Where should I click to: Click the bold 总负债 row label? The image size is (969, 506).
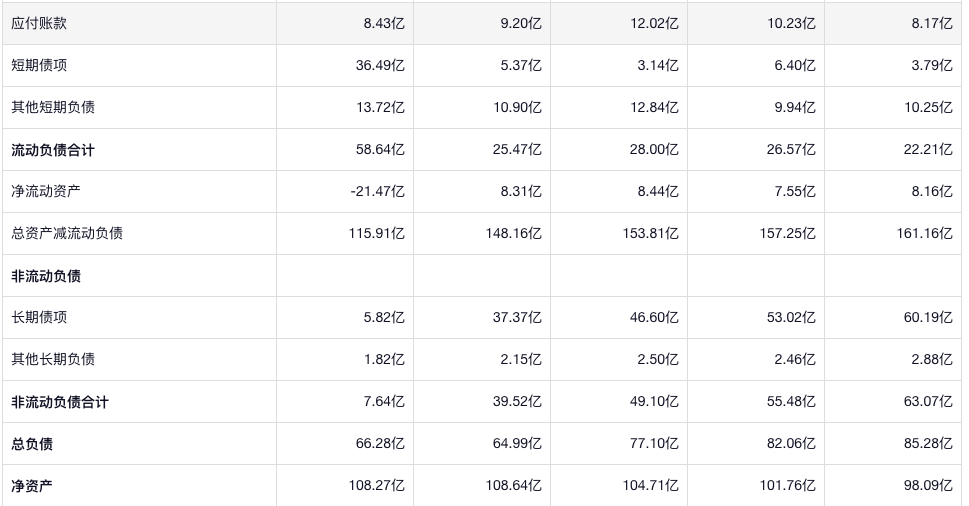[32, 444]
